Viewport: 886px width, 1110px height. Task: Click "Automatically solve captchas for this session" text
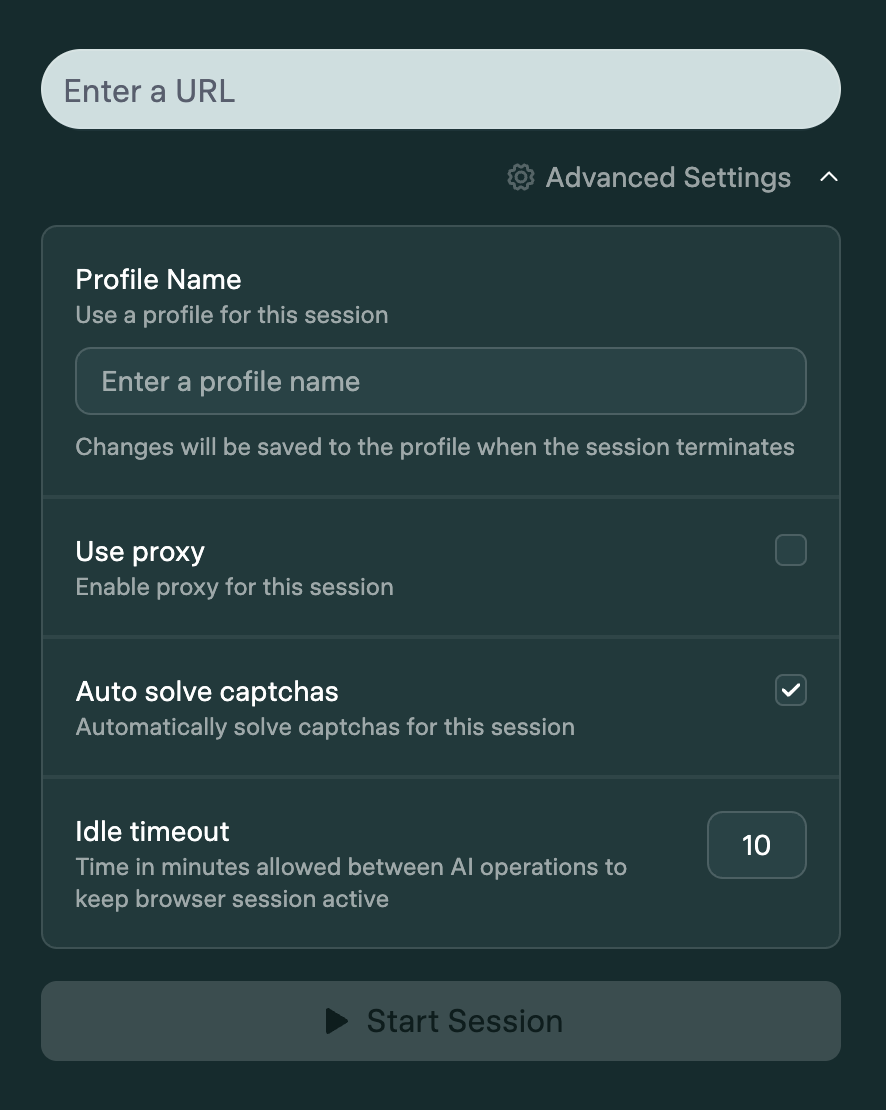(x=325, y=727)
